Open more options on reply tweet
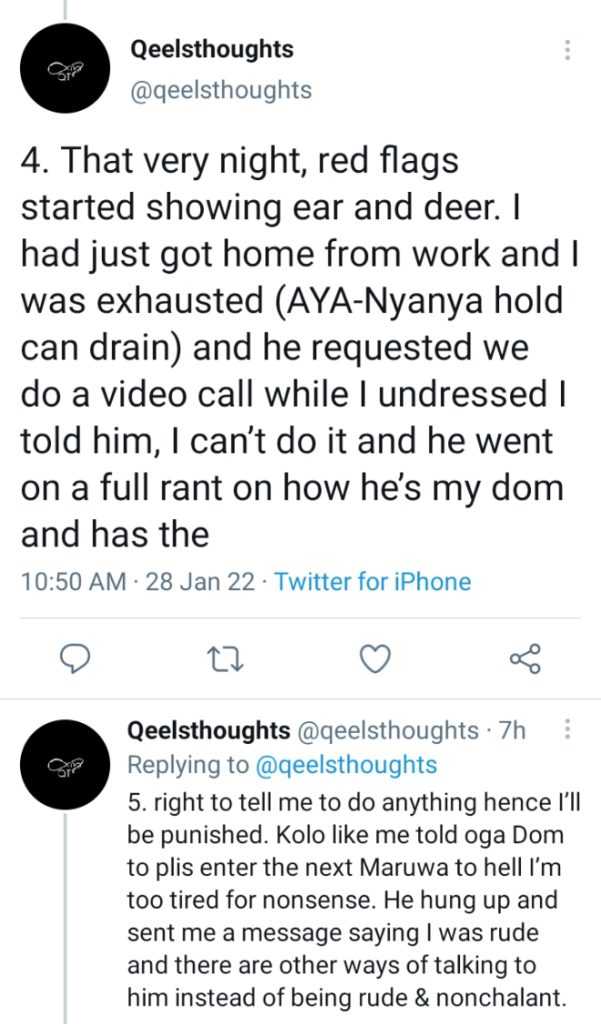This screenshot has height=1024, width=601. 568,730
